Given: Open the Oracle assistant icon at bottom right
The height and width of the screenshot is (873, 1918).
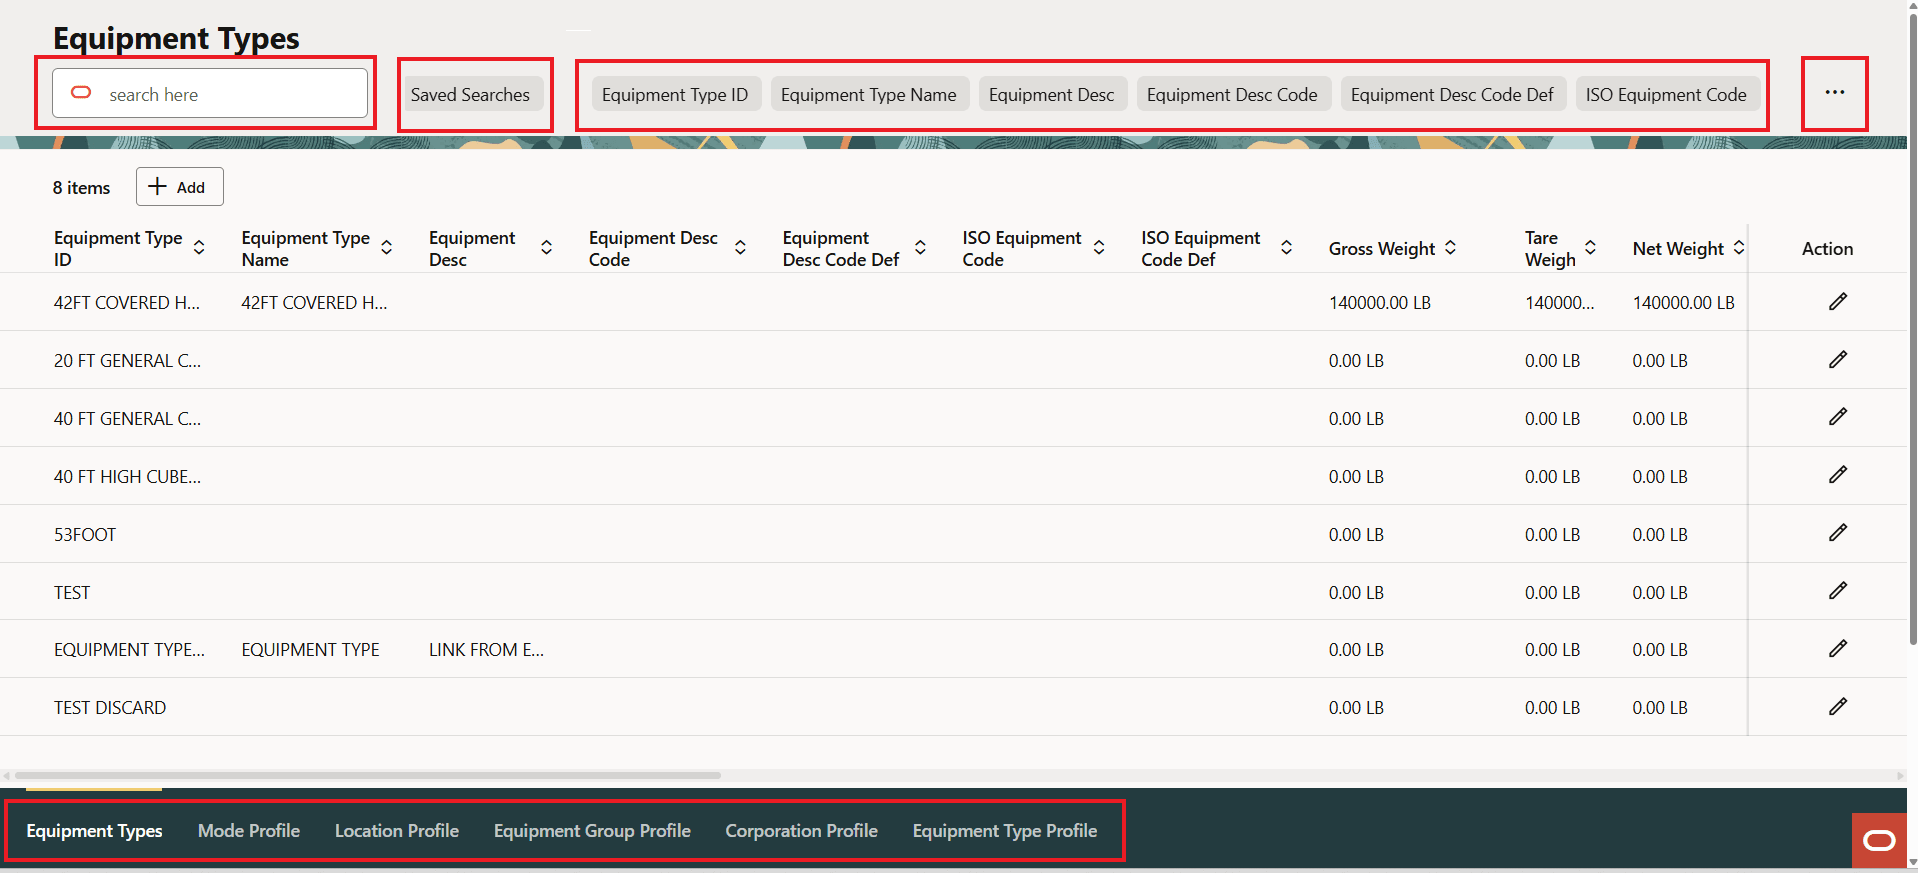Looking at the screenshot, I should (x=1879, y=840).
